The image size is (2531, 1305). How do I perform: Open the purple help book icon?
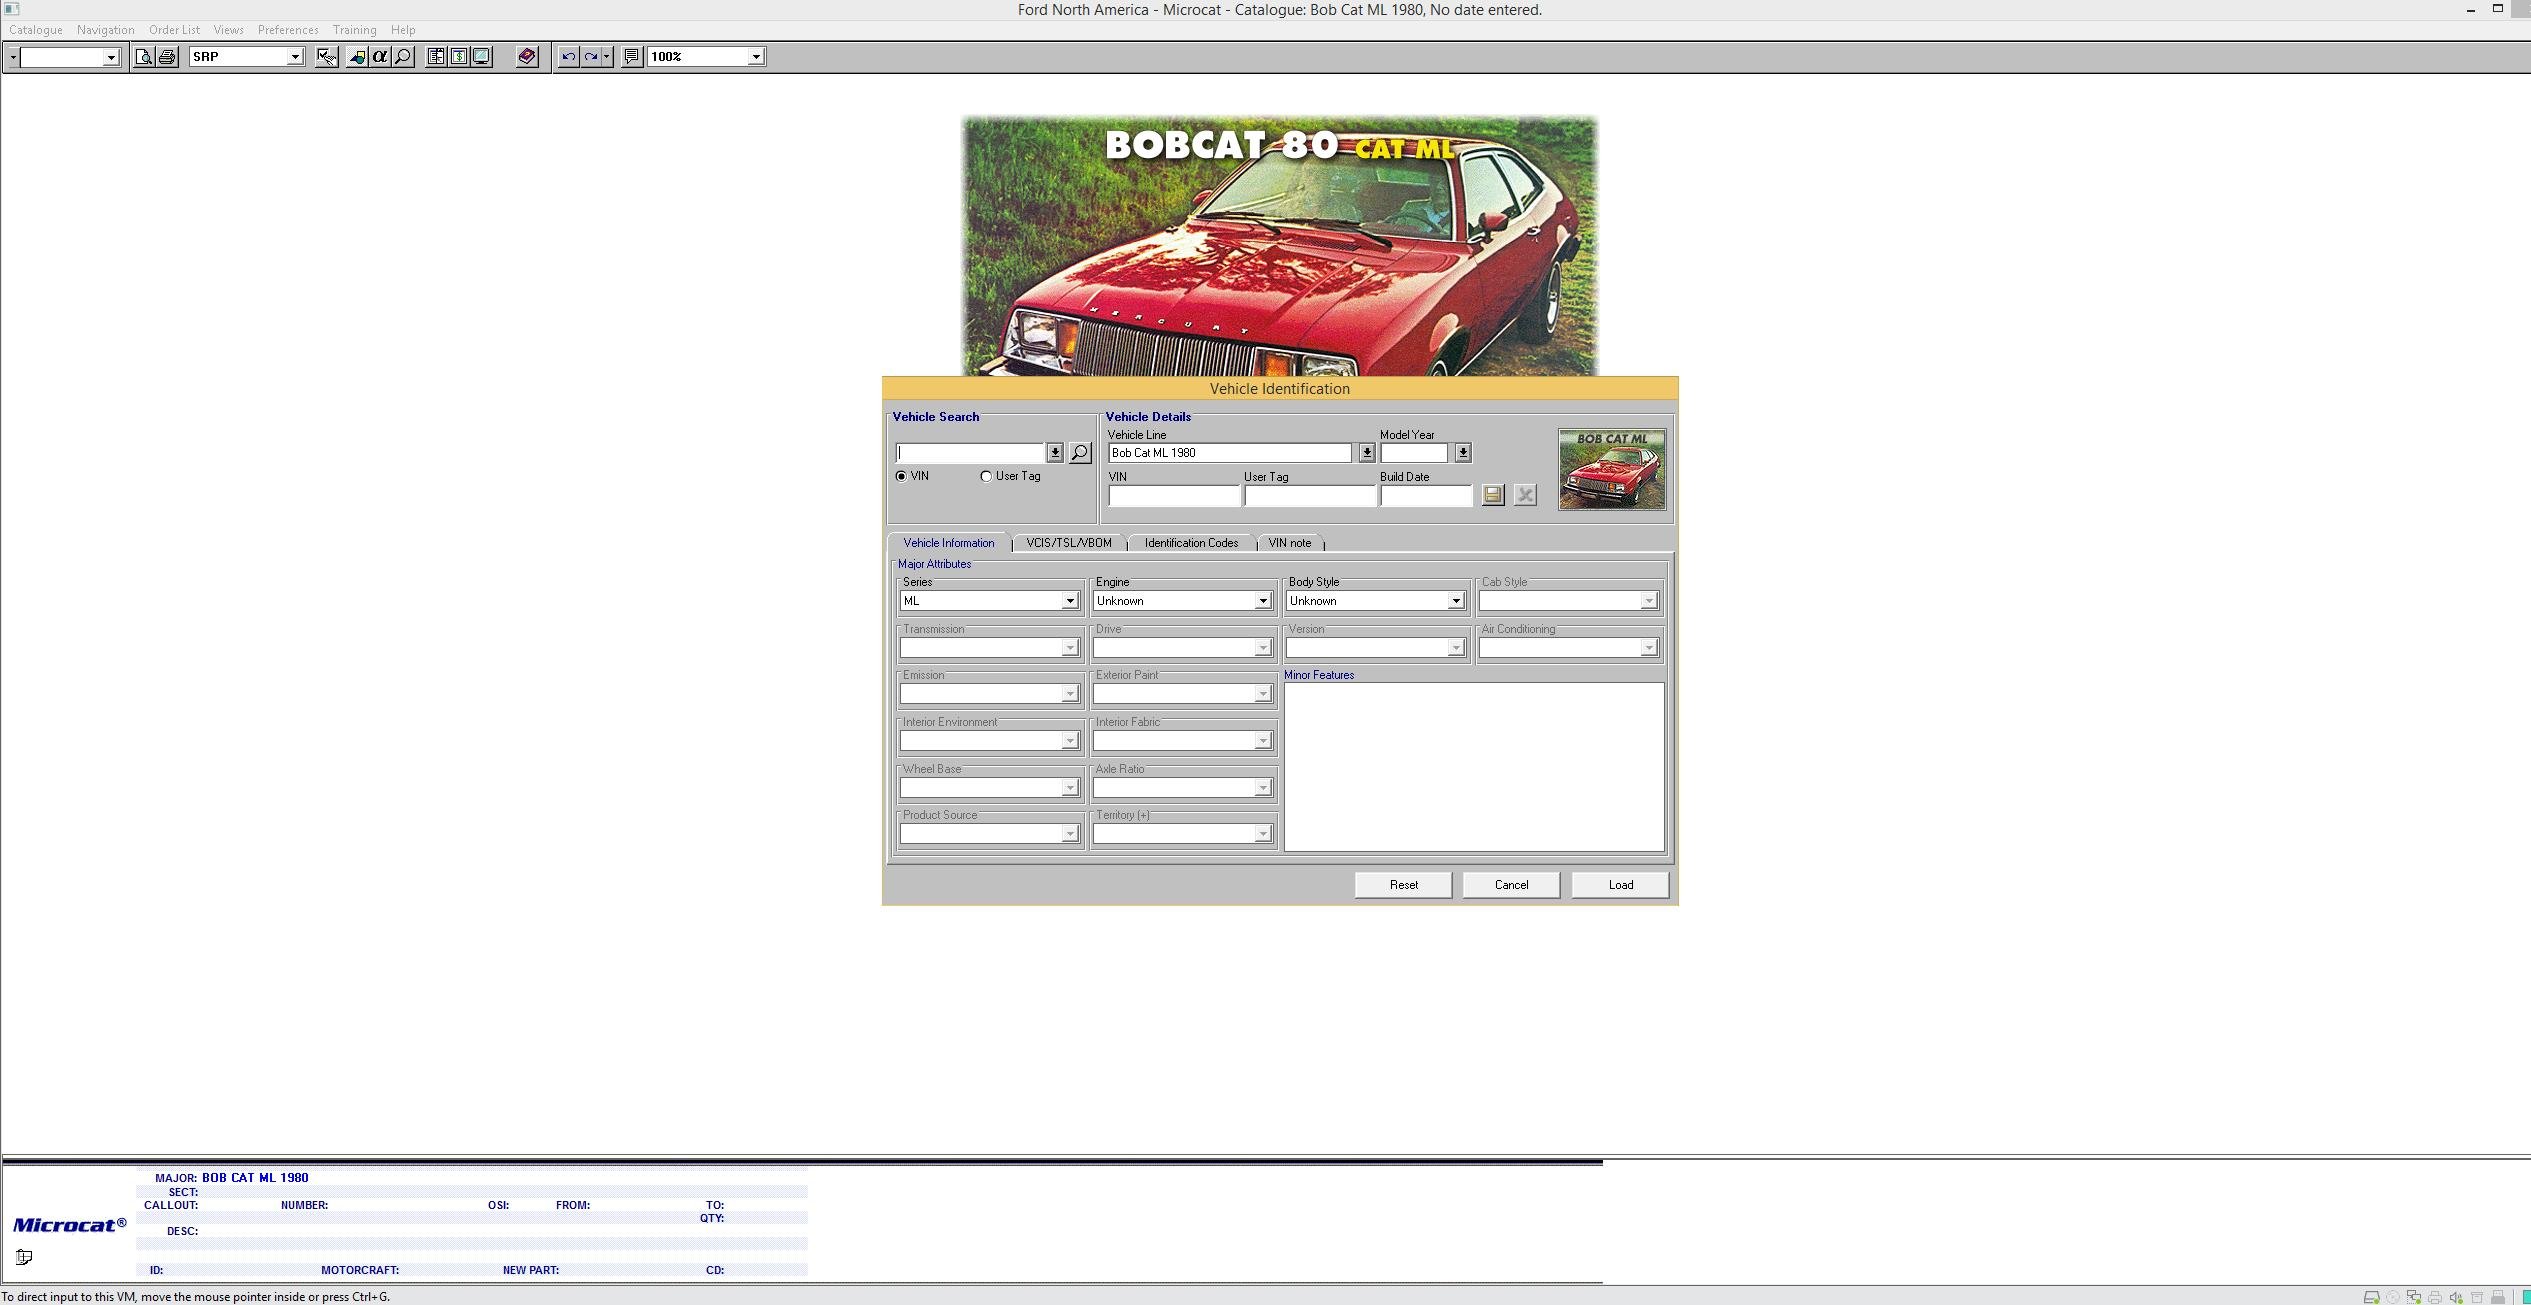[527, 57]
